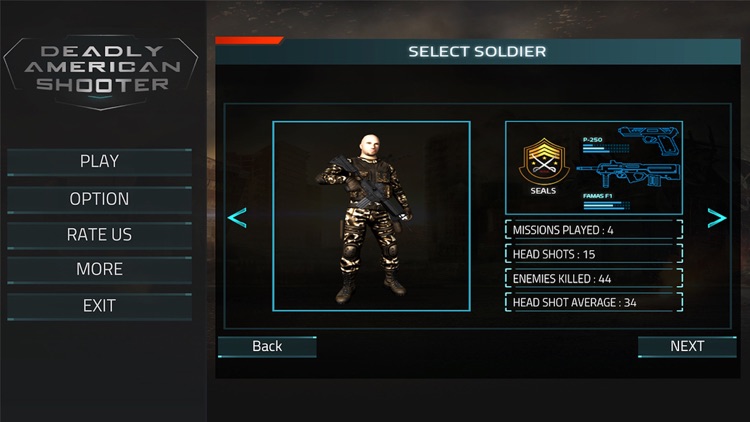Proceed with the NEXT button
750x422 pixels.
(687, 346)
